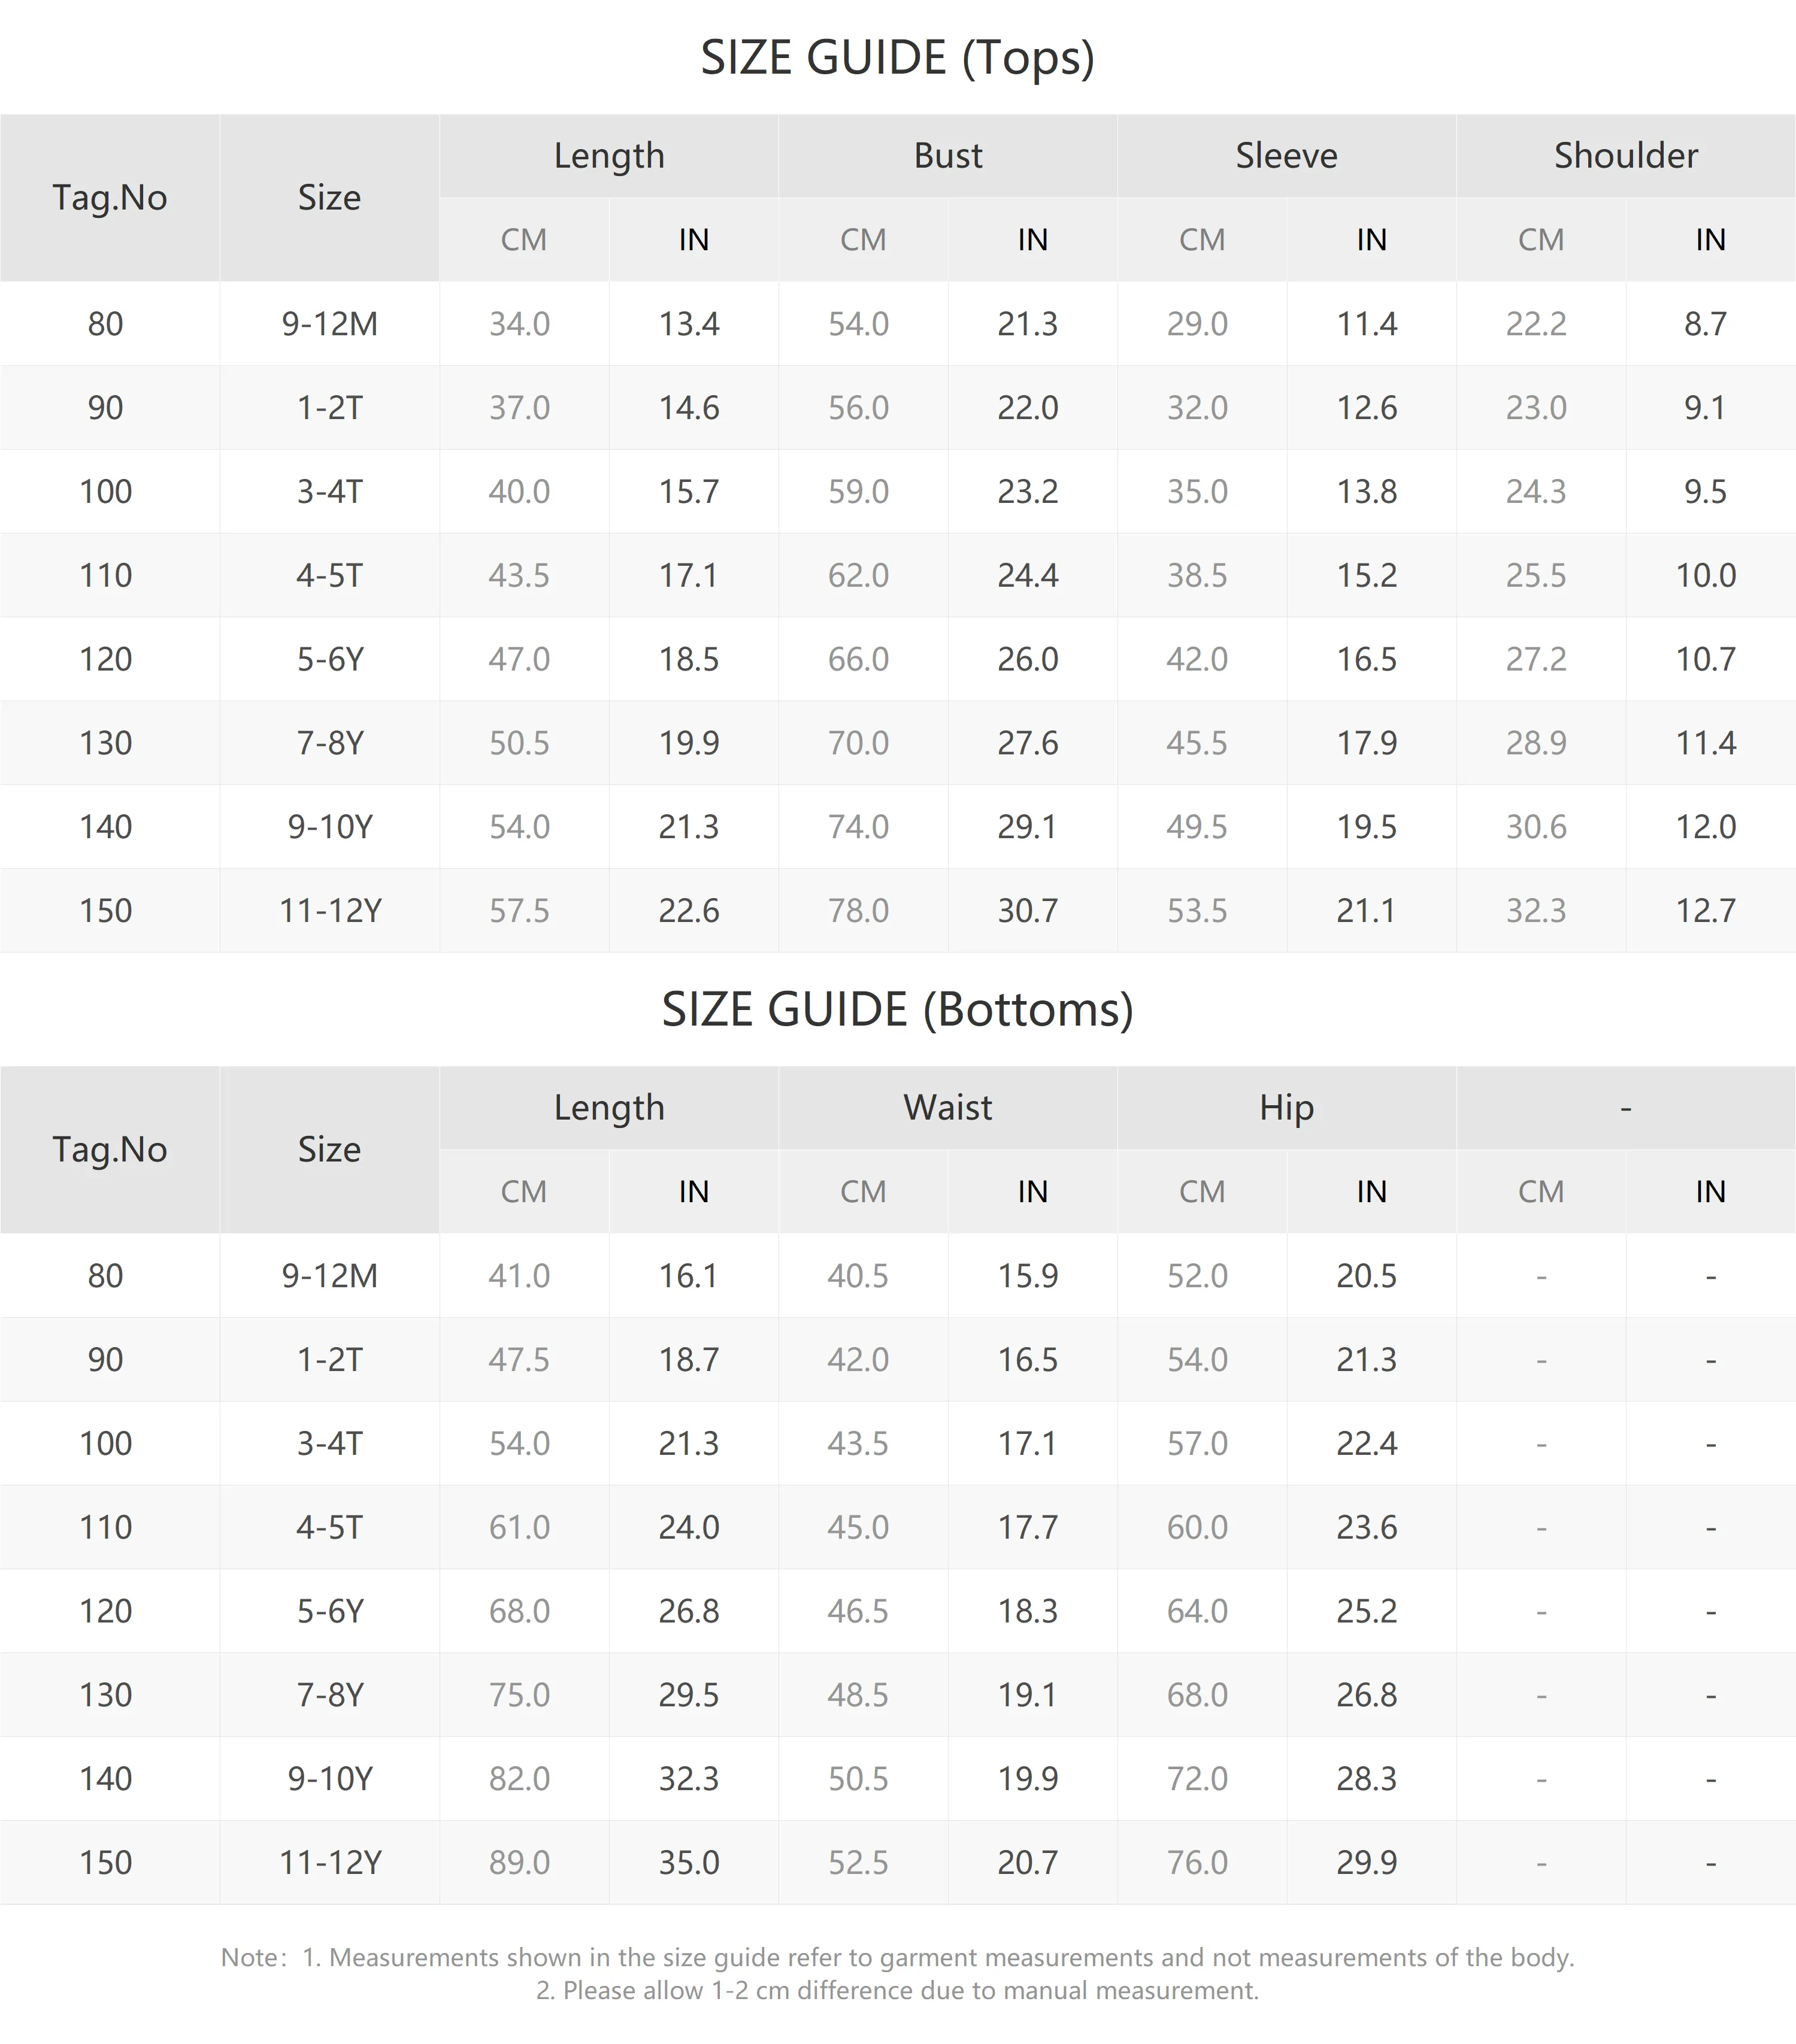Click the SIZE GUIDE (Tops) title
This screenshot has height=2044, width=1796.
coord(897,58)
